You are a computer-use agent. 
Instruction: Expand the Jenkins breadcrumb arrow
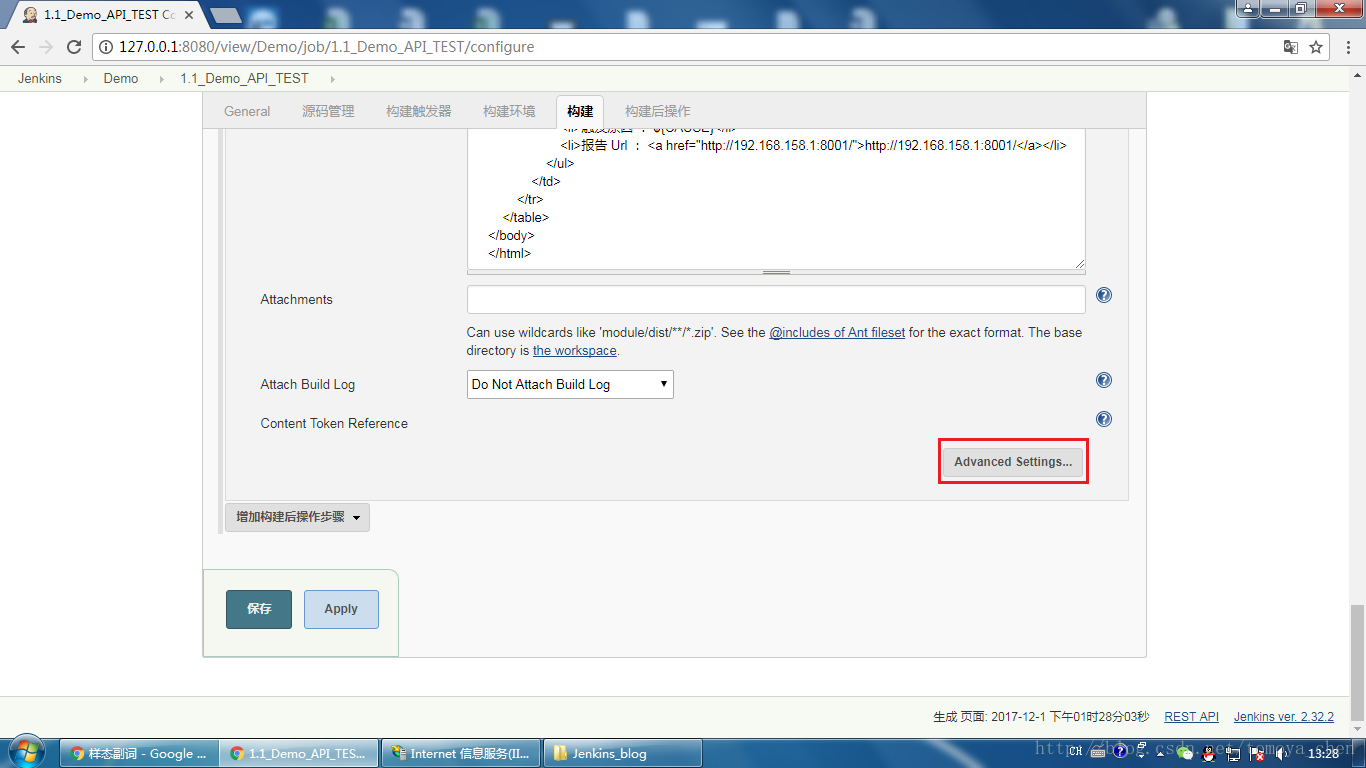coord(84,78)
